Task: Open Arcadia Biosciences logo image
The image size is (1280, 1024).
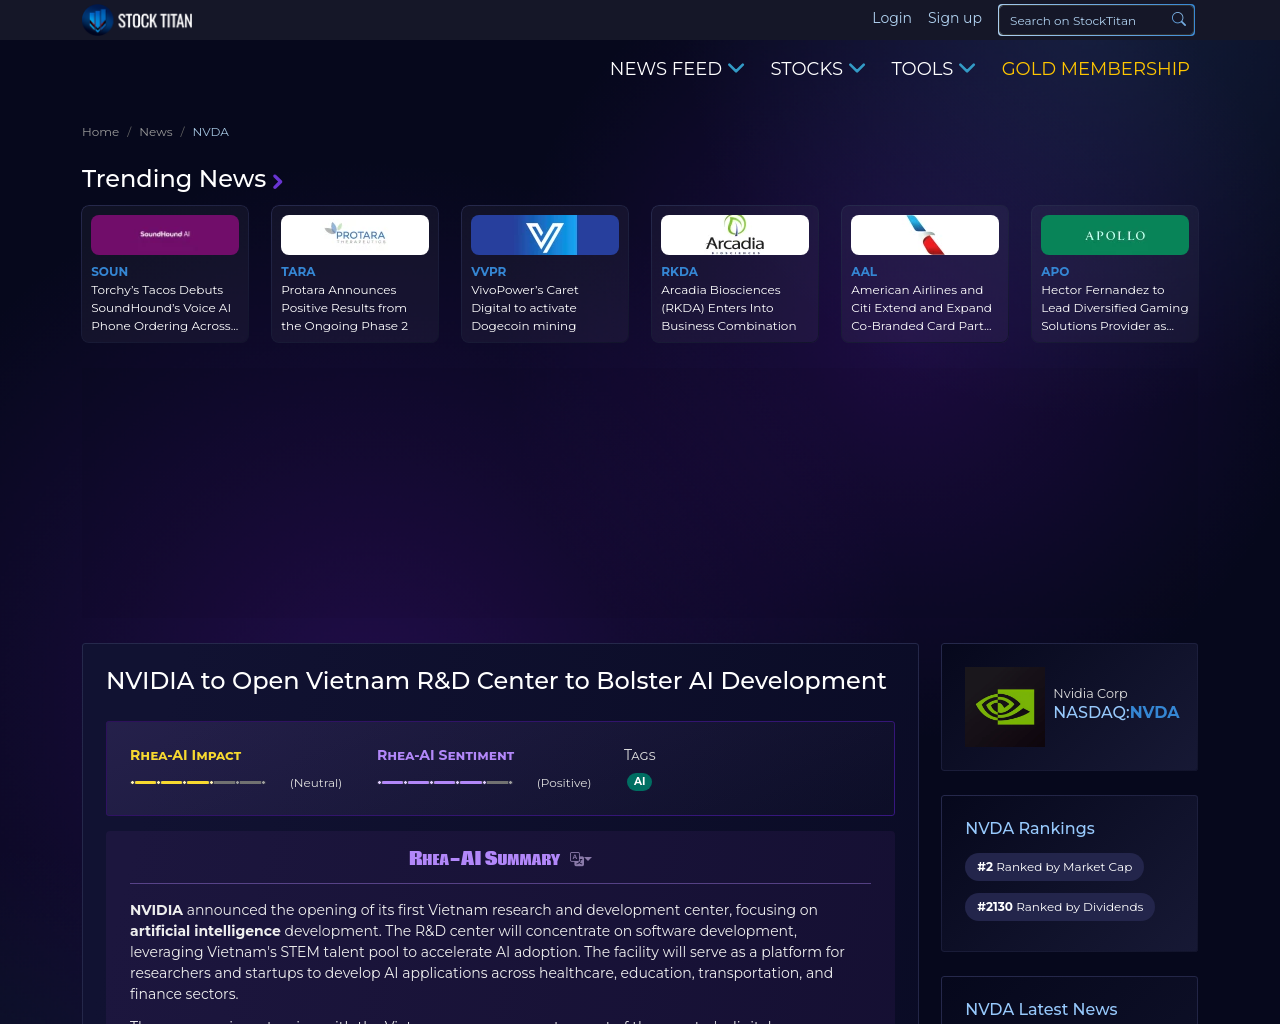Action: (x=735, y=235)
